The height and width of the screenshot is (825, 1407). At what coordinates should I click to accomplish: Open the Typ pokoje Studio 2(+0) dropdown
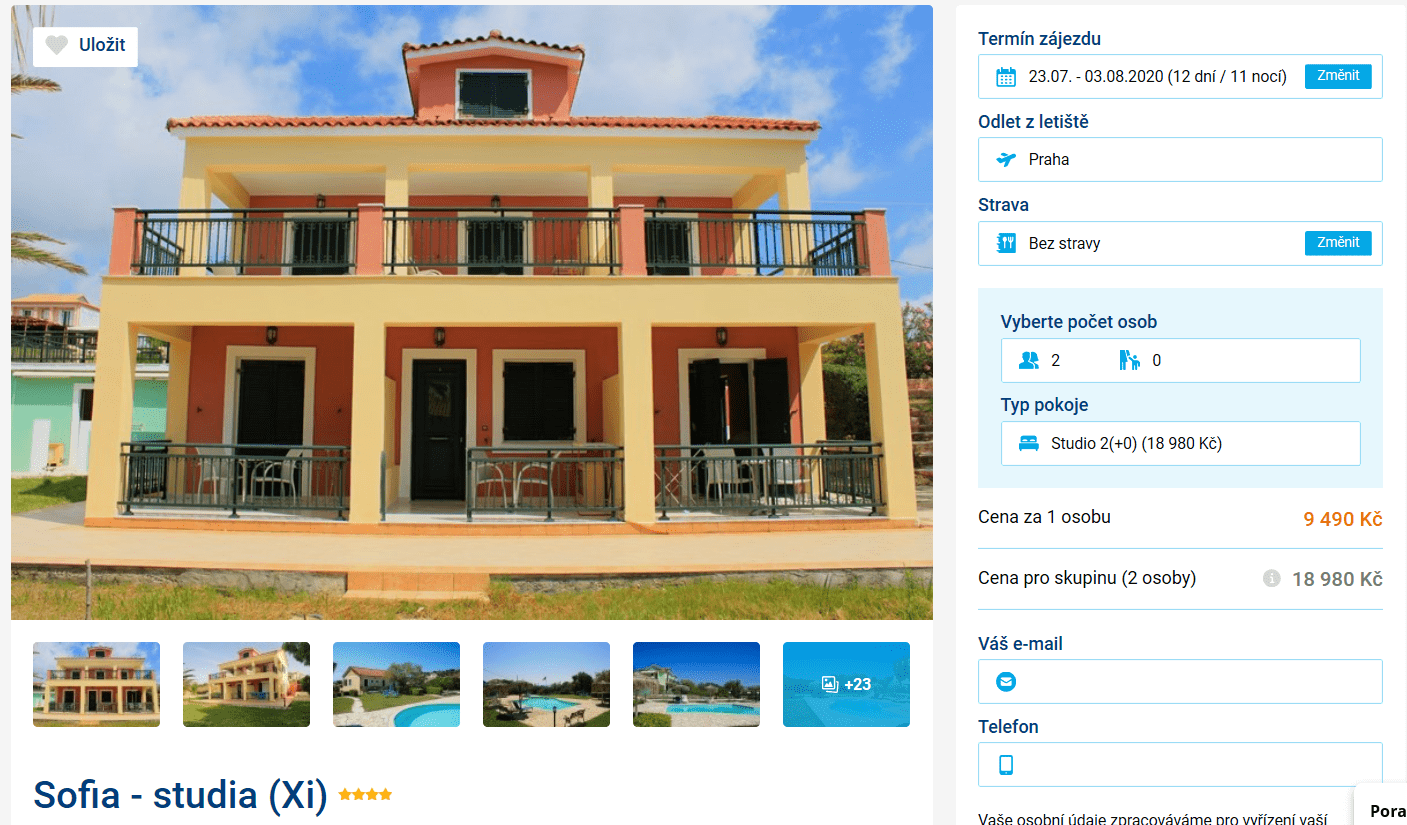[1180, 443]
